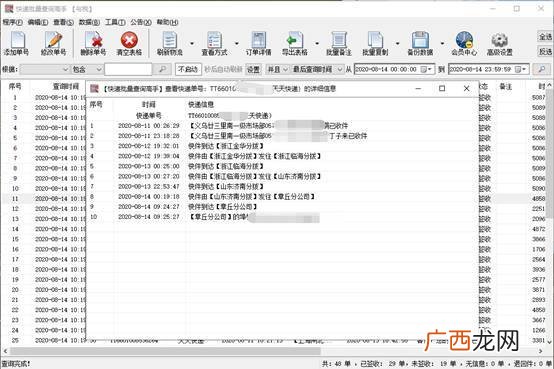Select the 快件到达【章丘分公司】 entry
554x369 pixels.
[223, 206]
